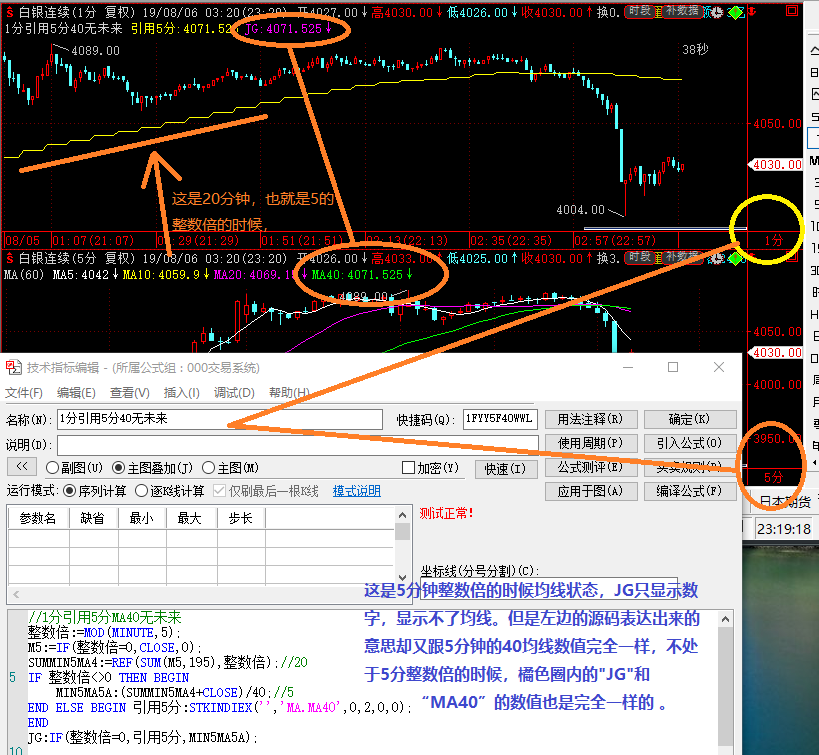Collapse the panel with the << button

point(21,467)
